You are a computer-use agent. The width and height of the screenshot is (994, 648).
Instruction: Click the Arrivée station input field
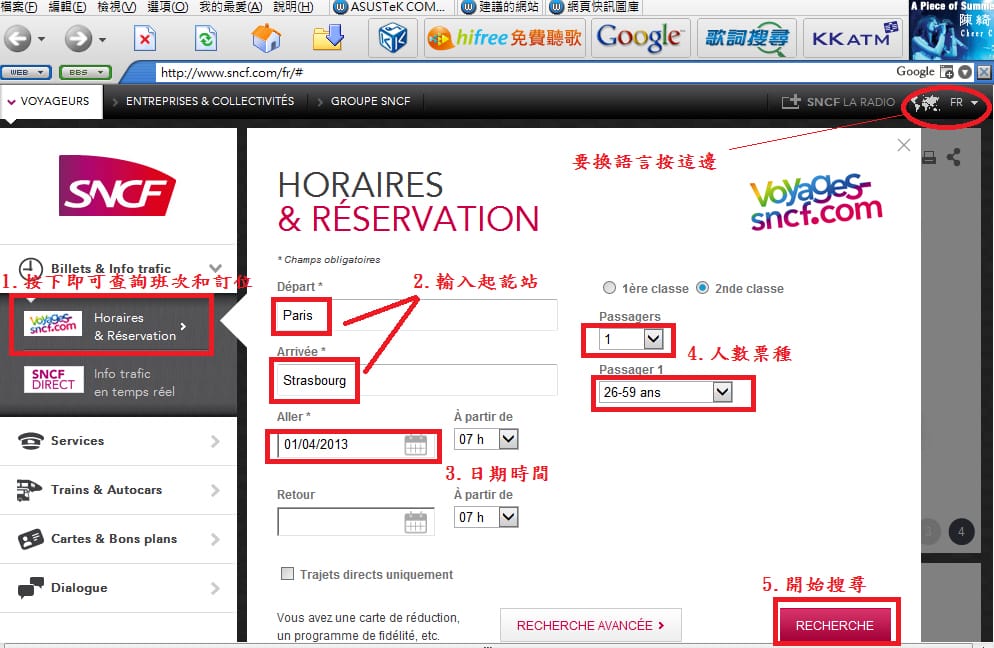(x=417, y=380)
